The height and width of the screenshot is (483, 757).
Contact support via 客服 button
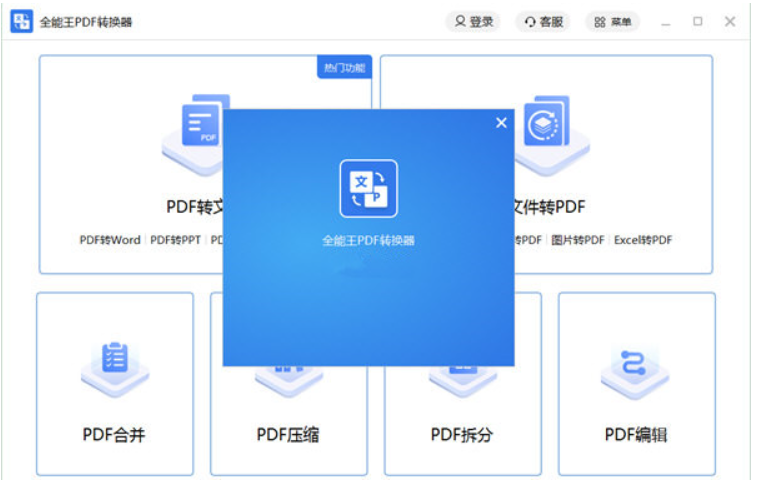[x=543, y=21]
